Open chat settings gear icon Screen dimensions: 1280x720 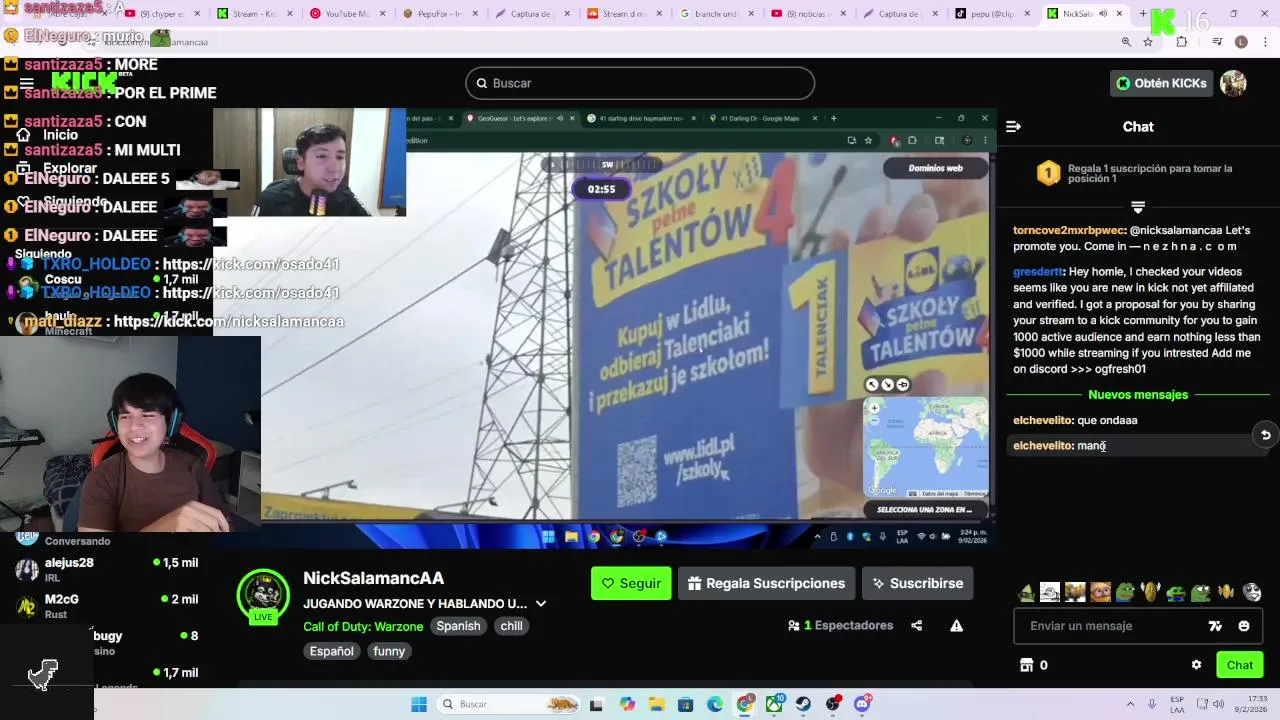pos(1196,665)
